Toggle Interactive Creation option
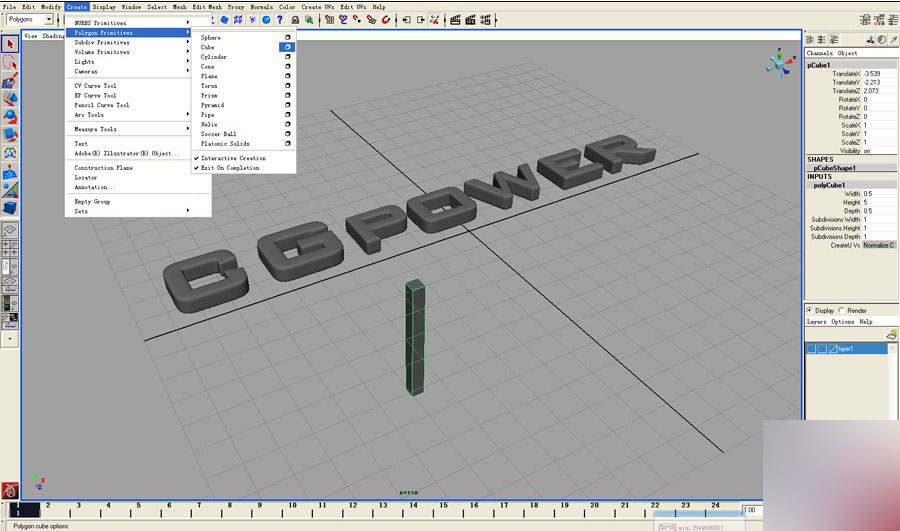 232,158
